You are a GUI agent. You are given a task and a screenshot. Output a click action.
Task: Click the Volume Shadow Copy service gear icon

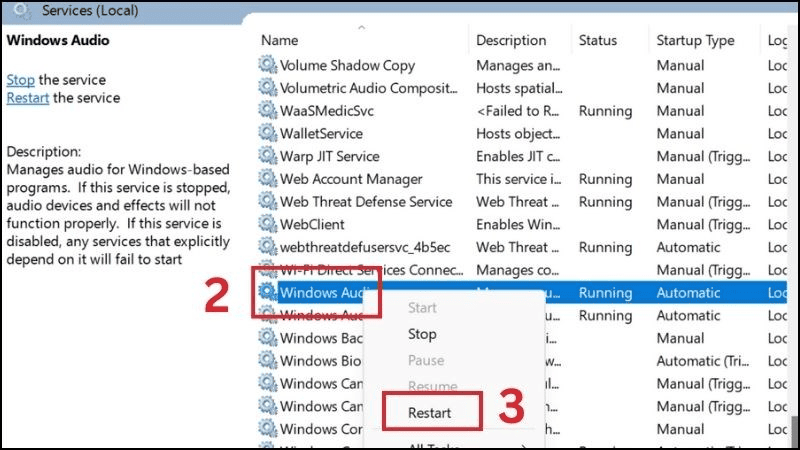coord(268,65)
